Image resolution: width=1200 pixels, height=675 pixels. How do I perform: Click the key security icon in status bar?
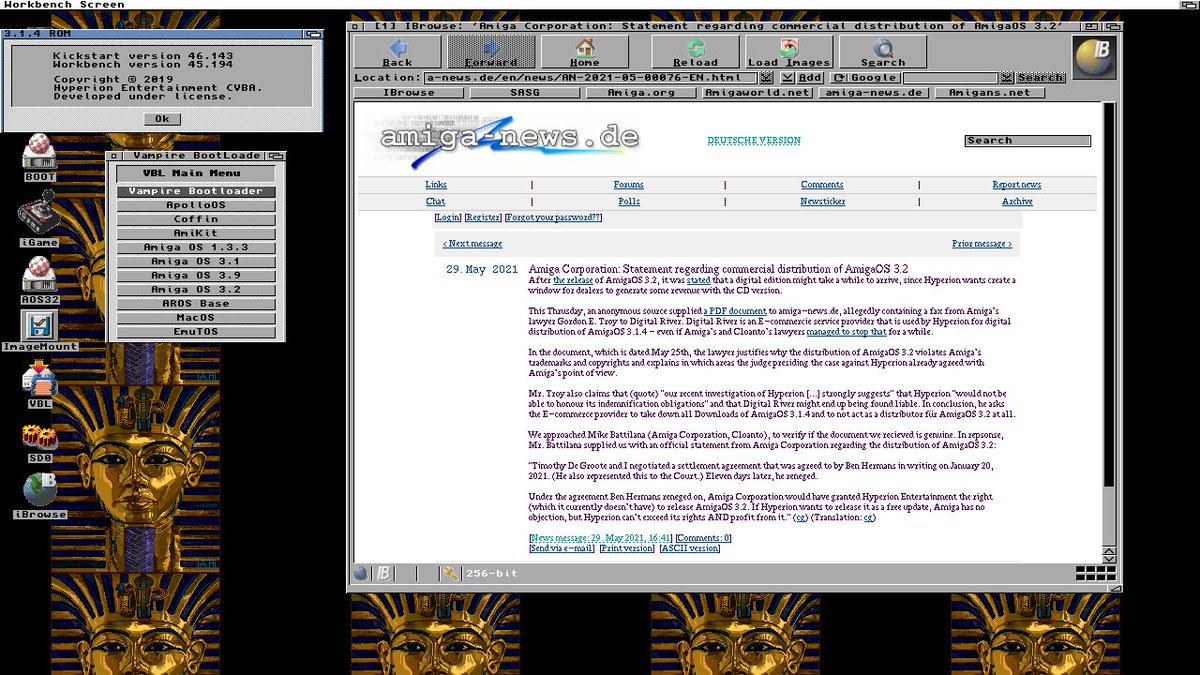click(450, 573)
